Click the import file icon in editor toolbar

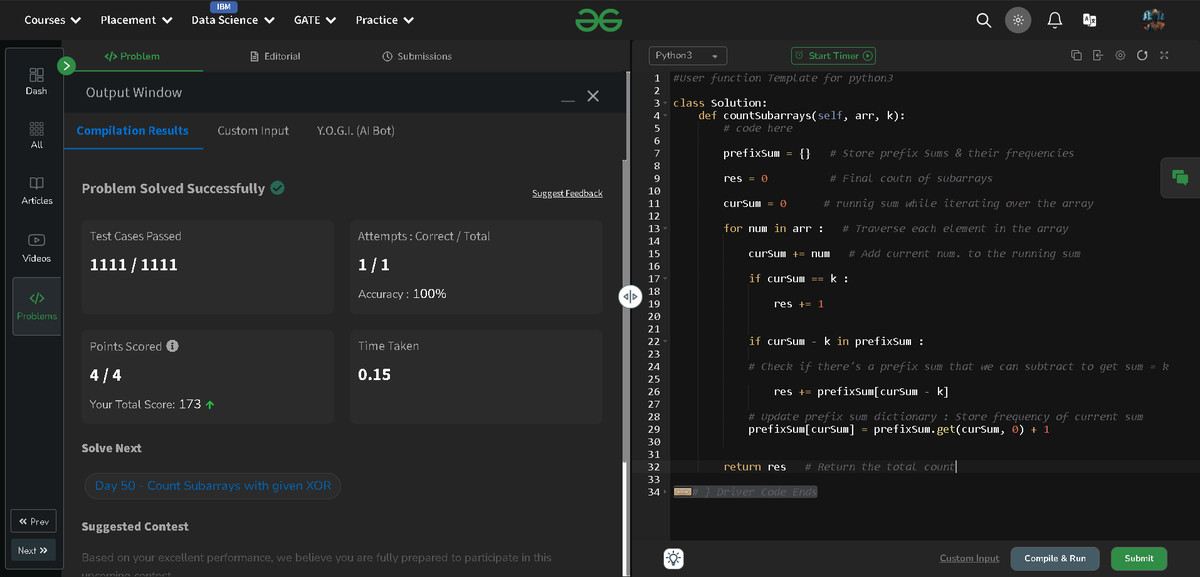coord(1098,56)
